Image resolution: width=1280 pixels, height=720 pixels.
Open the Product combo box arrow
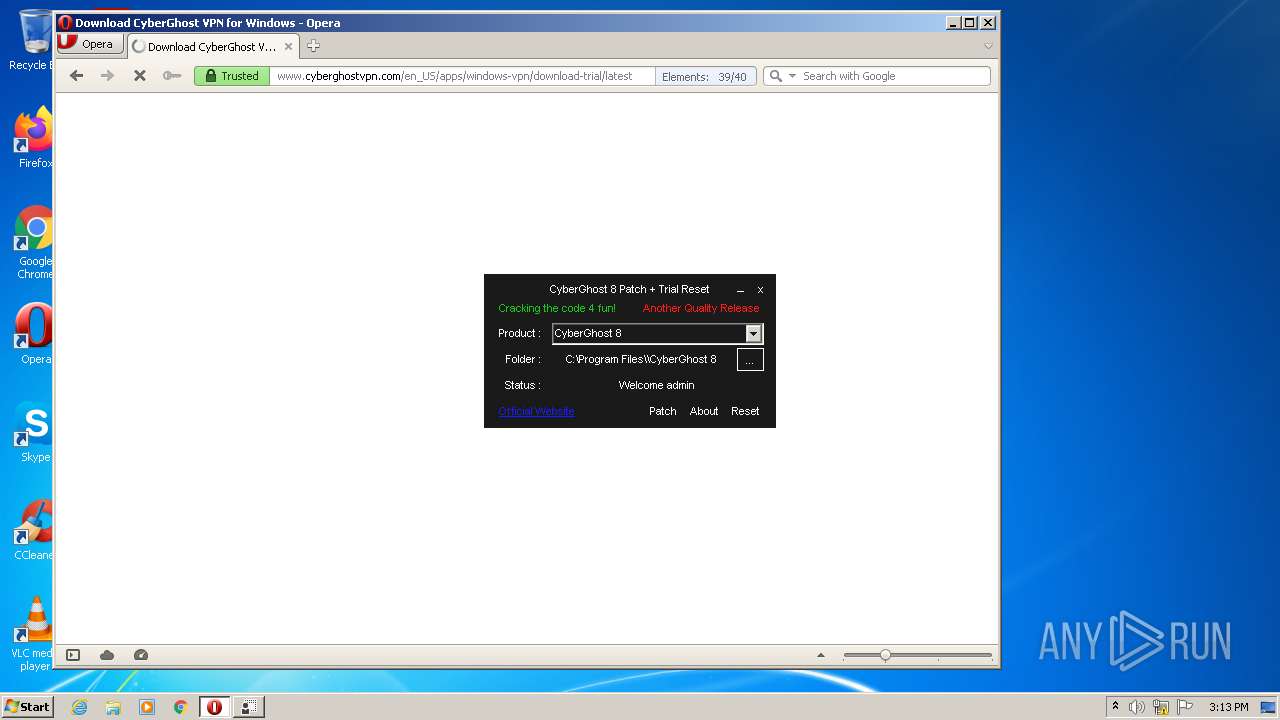tap(753, 334)
